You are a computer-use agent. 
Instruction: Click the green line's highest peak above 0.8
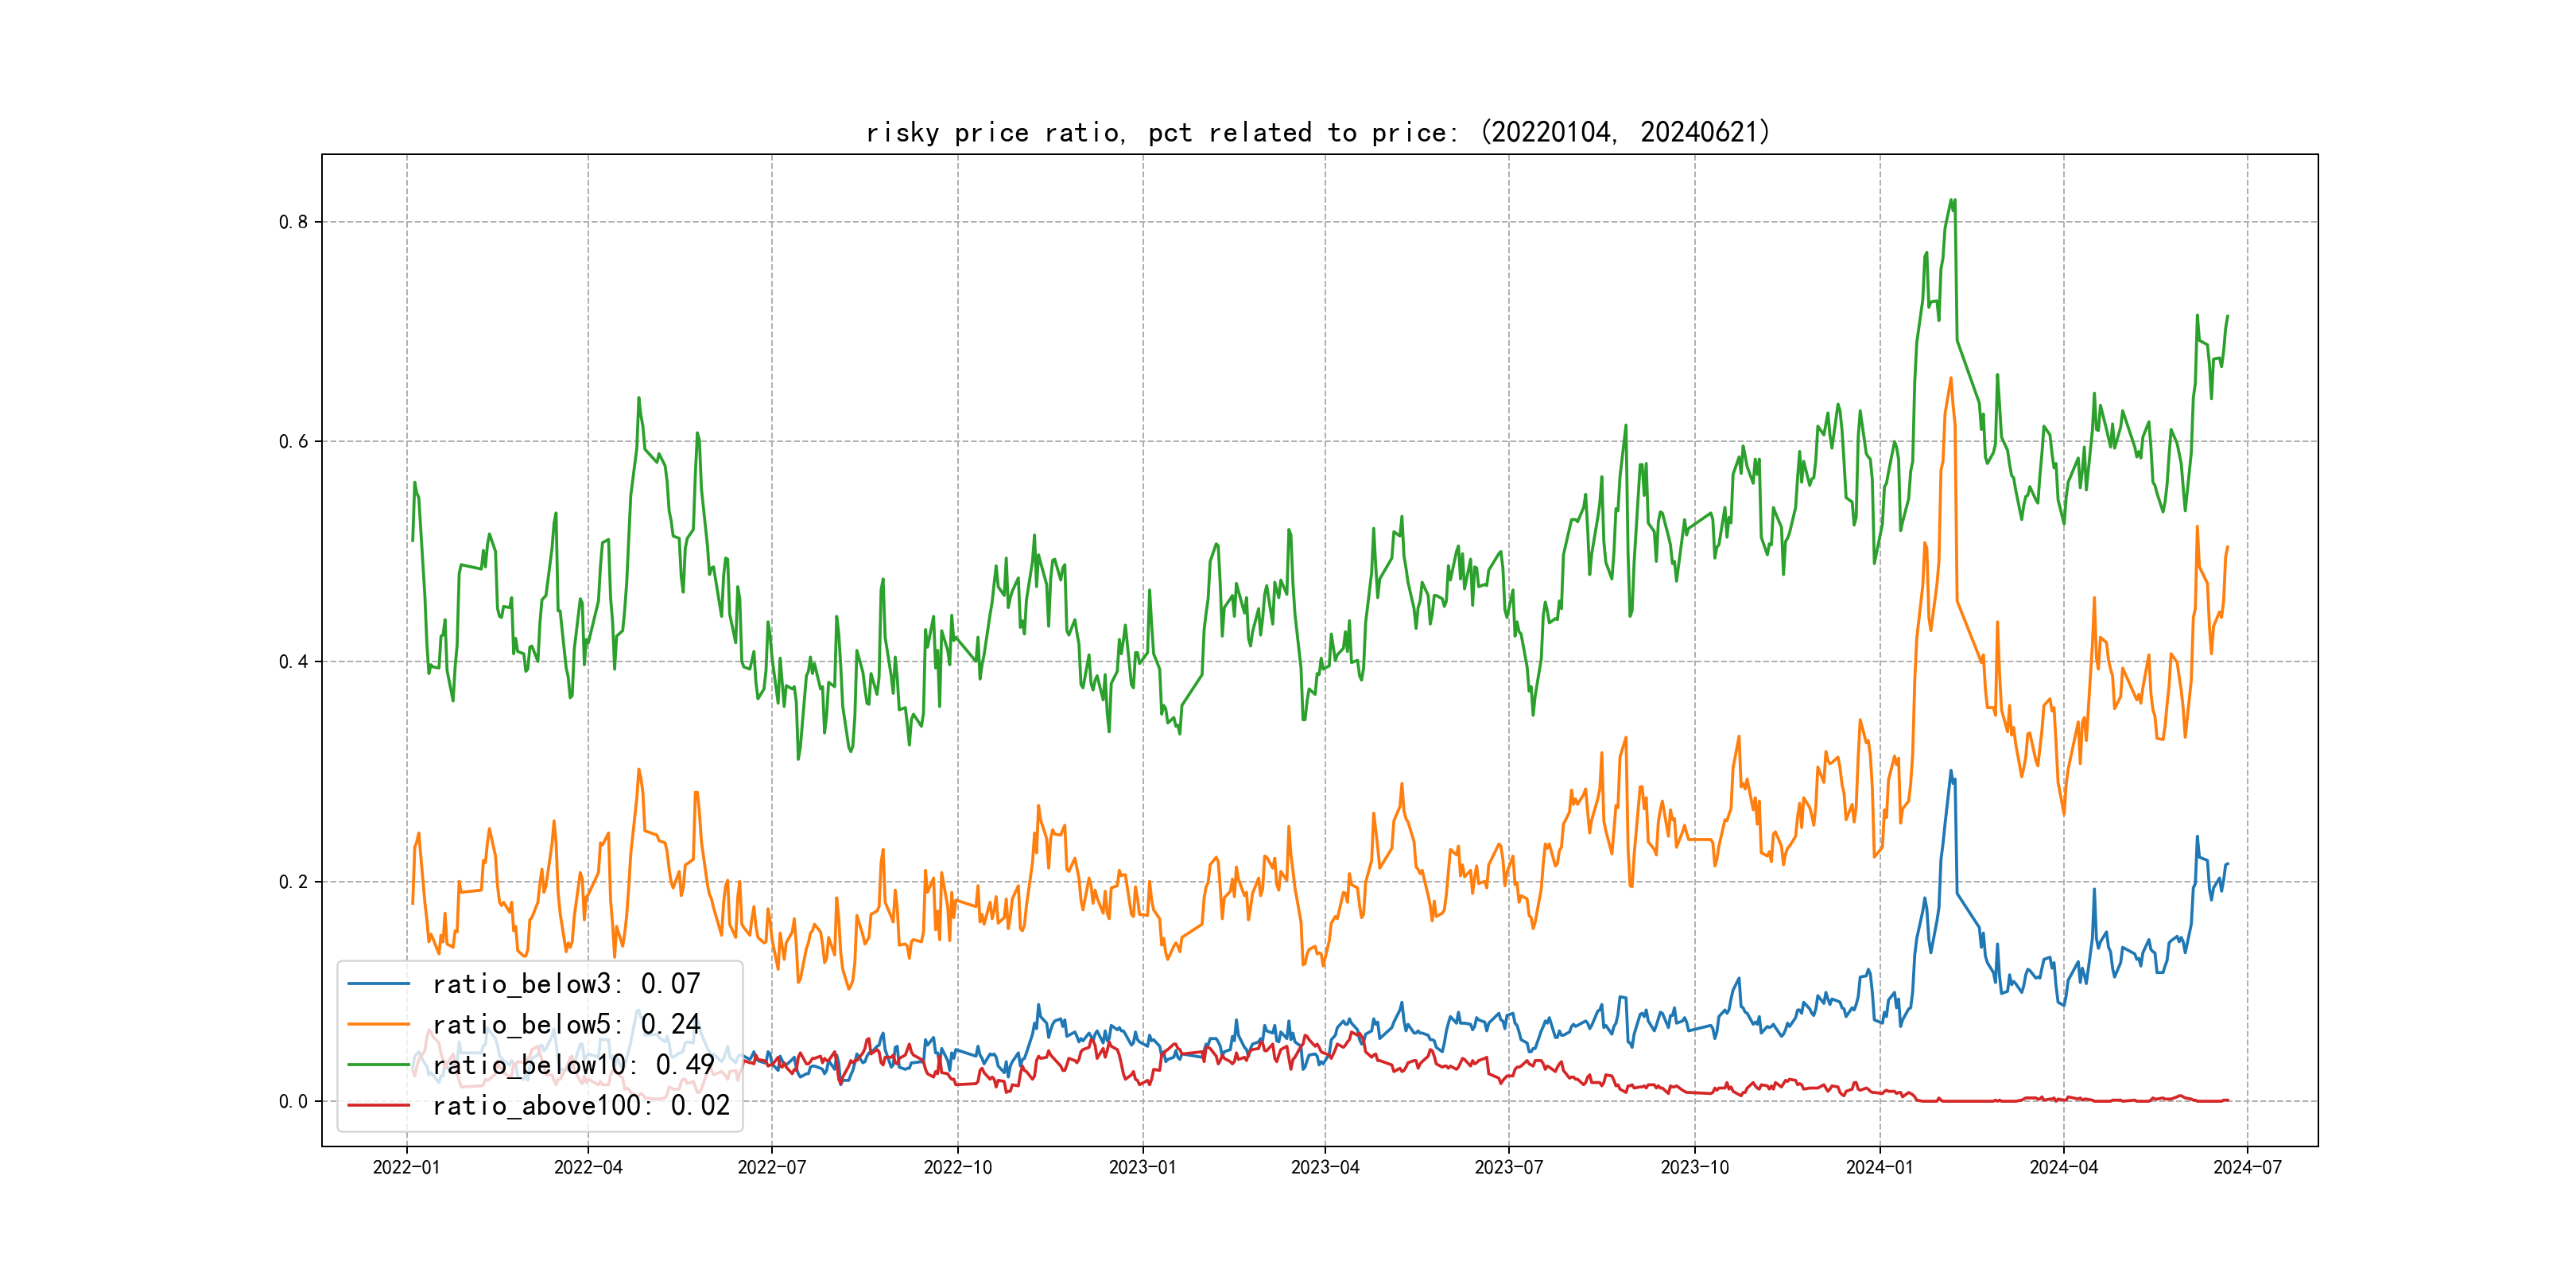(x=1952, y=201)
